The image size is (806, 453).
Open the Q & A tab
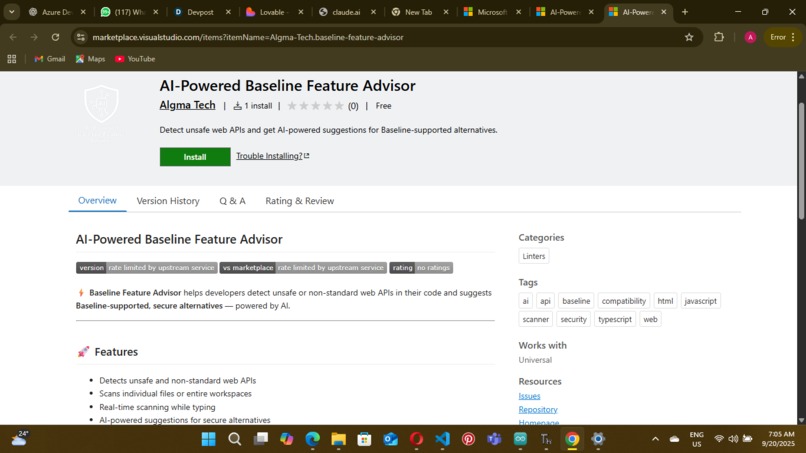click(x=232, y=201)
